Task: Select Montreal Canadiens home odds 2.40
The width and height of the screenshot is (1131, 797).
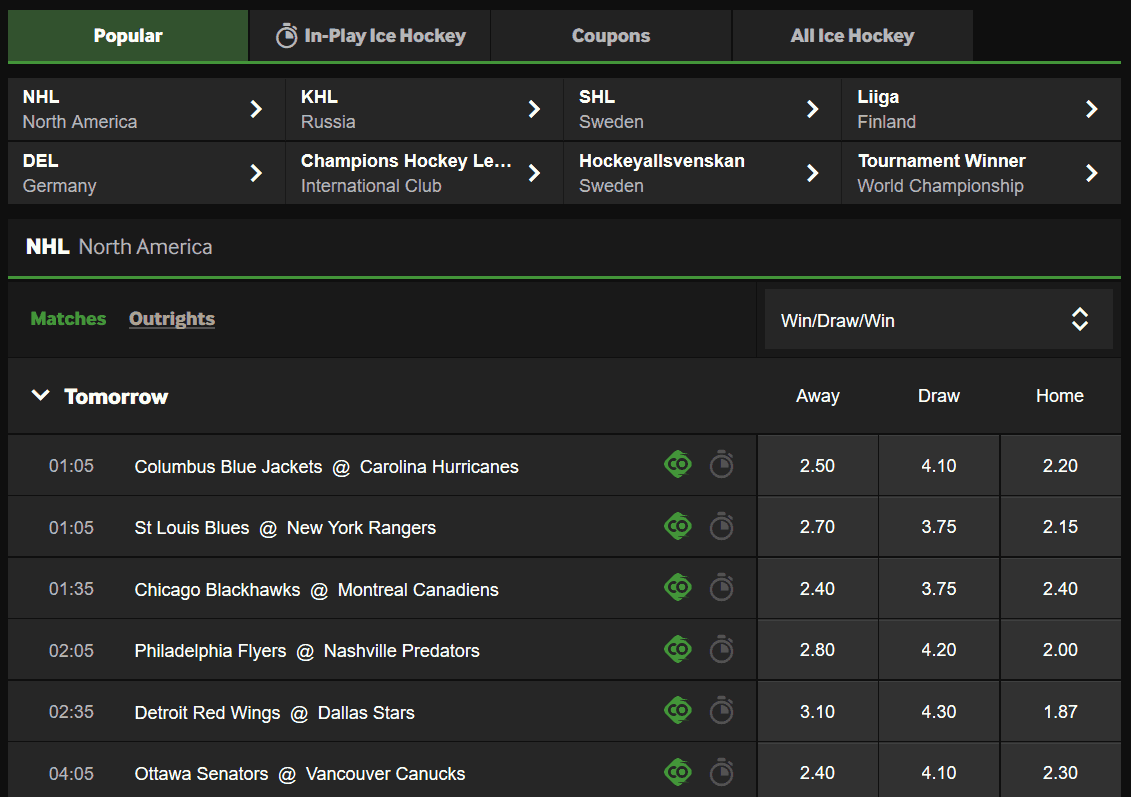Action: [x=1060, y=589]
